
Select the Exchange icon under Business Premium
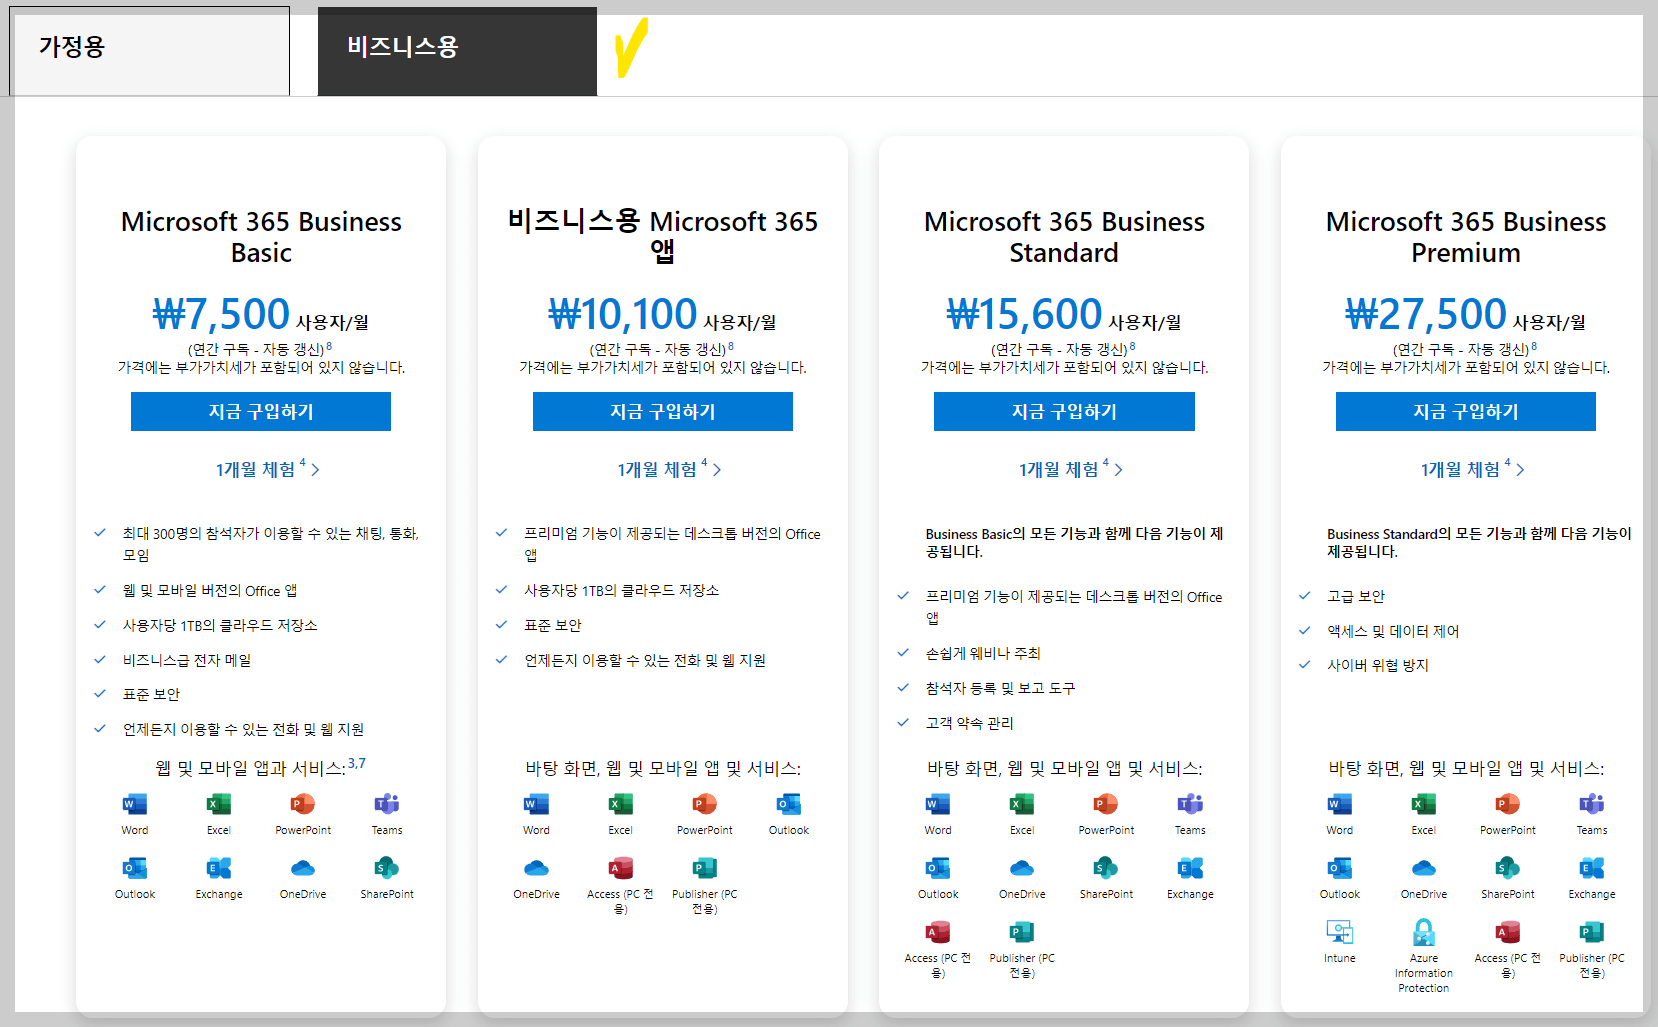(1590, 870)
